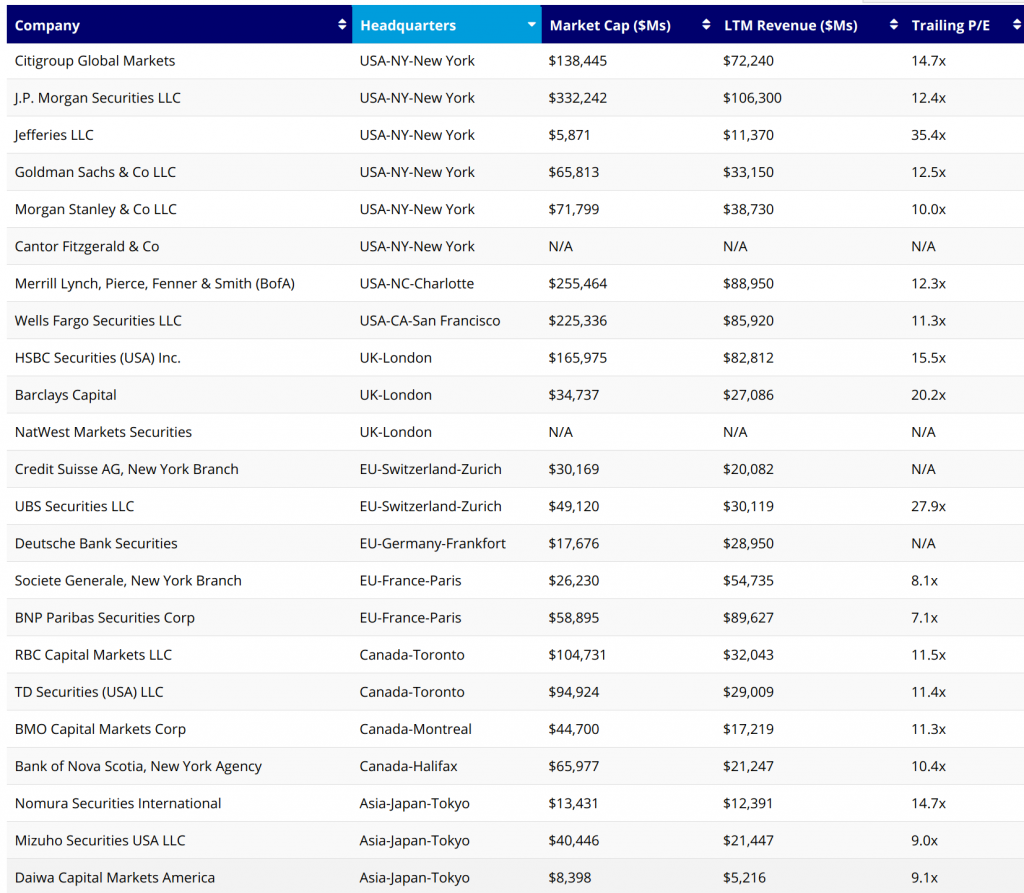Select HSBC Securities (USA) Inc. company name
Image resolution: width=1024 pixels, height=893 pixels.
coord(98,358)
